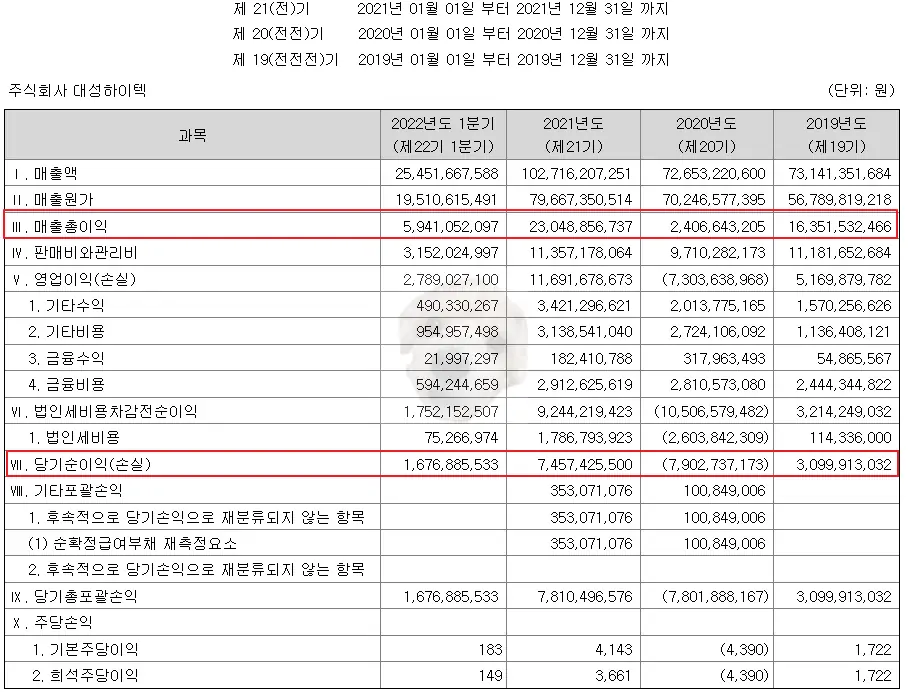Select the Ⅹ. 주당손익 row label

(53, 623)
